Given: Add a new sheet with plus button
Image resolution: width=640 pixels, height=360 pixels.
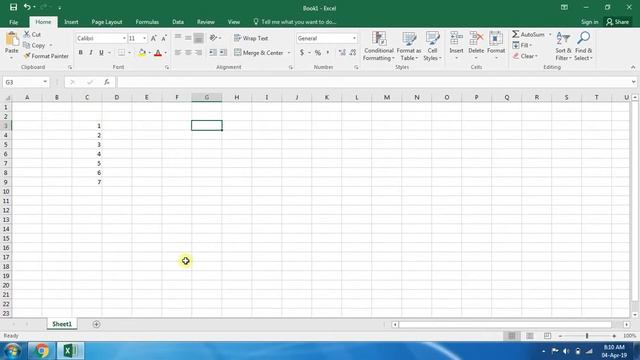Looking at the screenshot, I should point(96,324).
